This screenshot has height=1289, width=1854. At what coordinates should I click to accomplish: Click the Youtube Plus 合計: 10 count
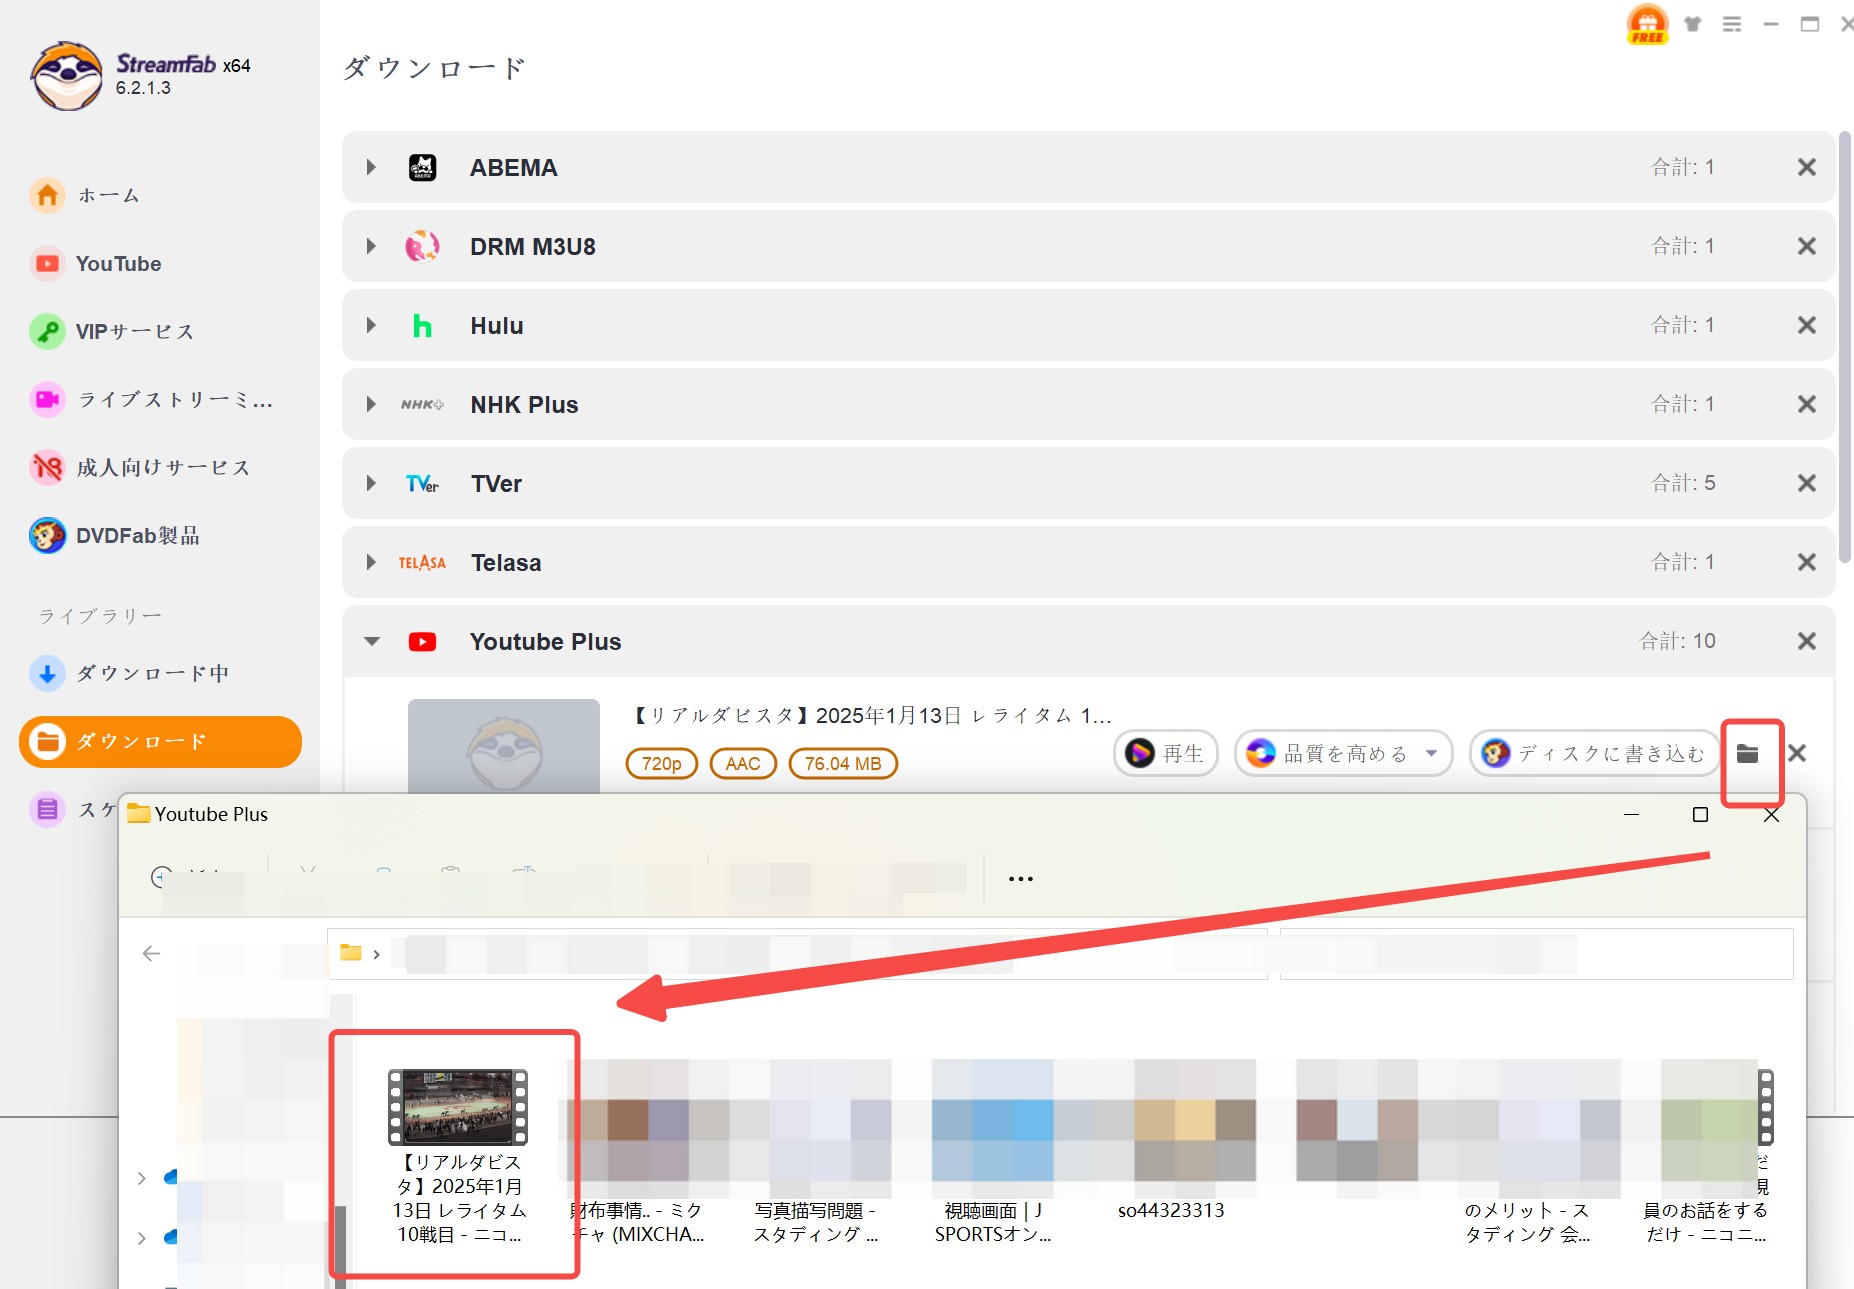tap(1677, 641)
